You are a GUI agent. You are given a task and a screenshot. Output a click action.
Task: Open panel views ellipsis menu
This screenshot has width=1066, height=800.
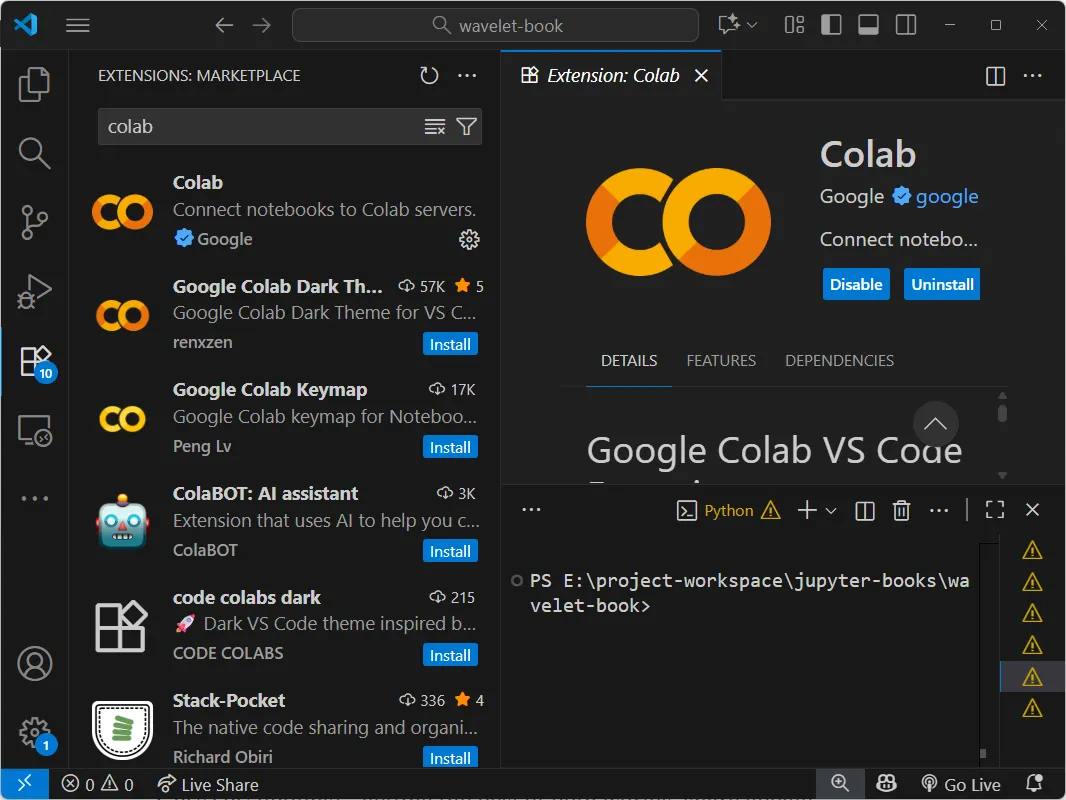coord(531,510)
